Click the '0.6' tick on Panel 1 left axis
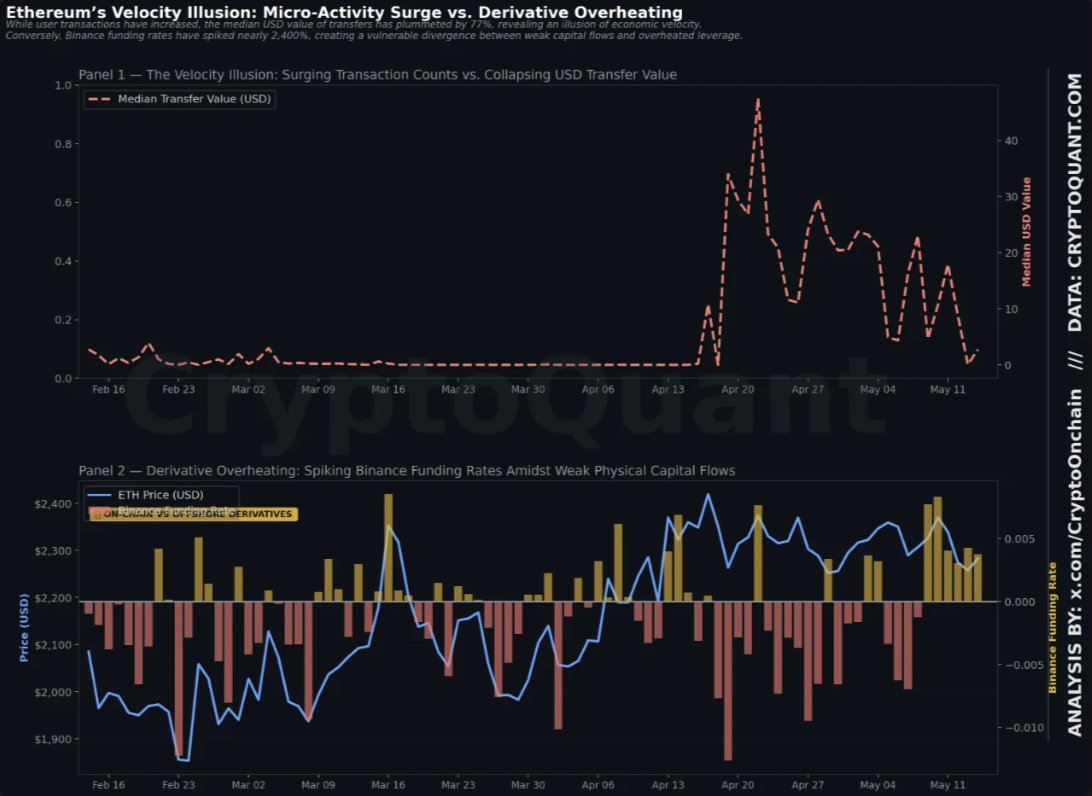The image size is (1092, 796). coord(63,203)
